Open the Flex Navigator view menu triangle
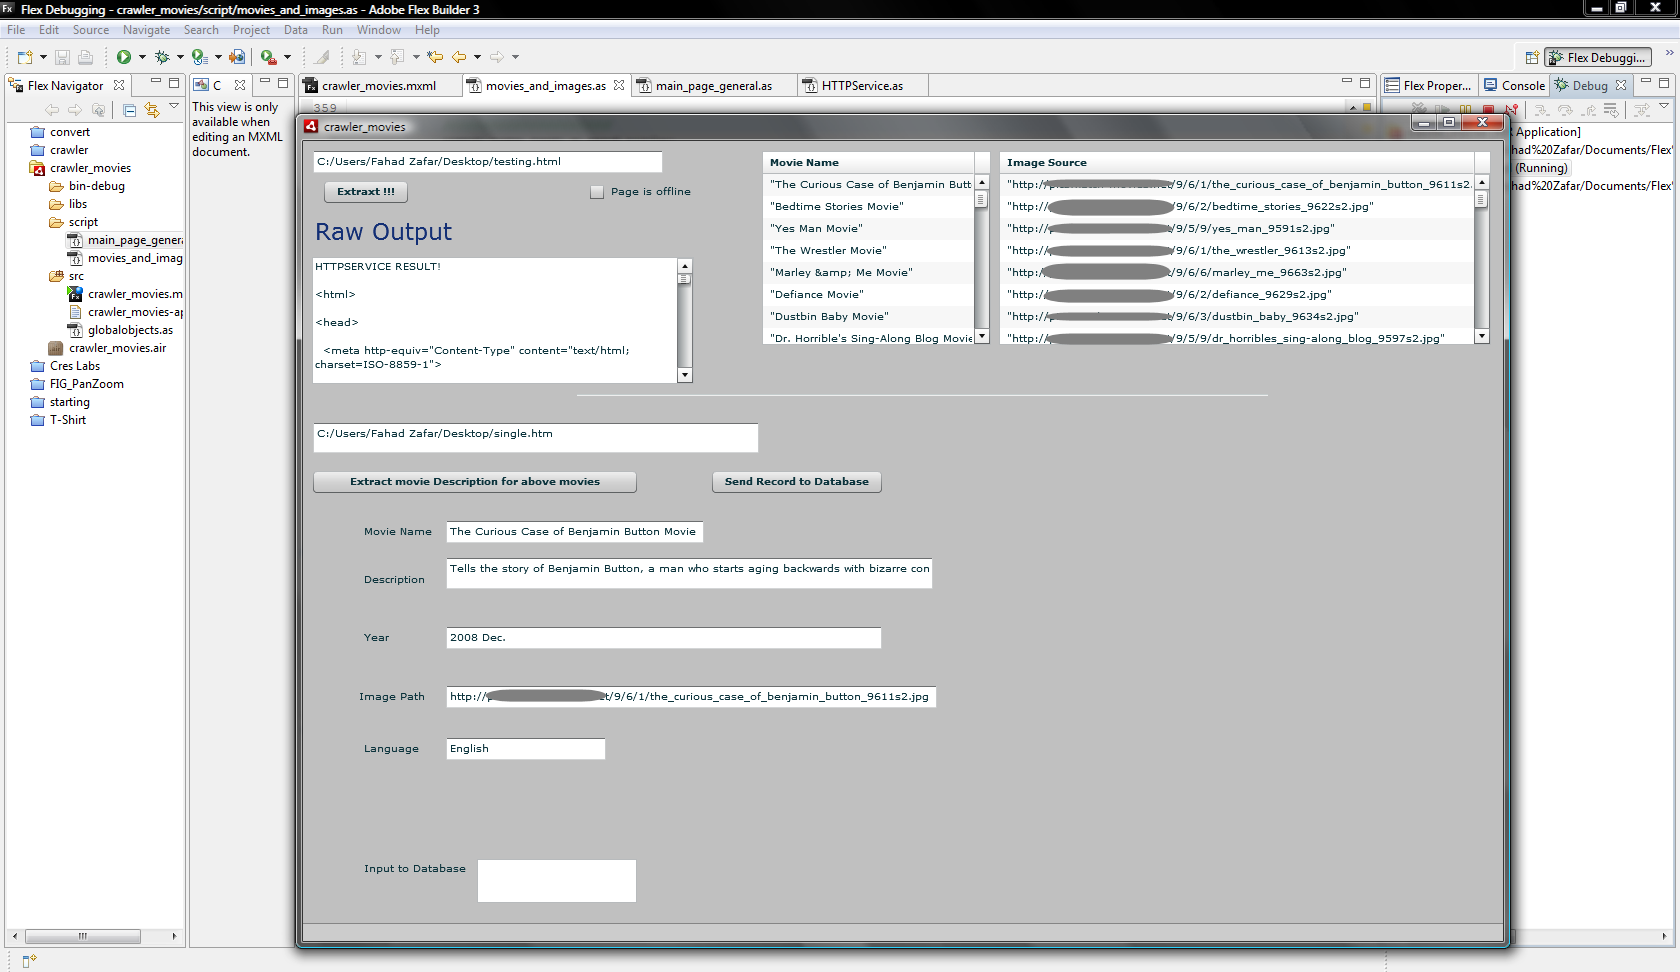 [174, 106]
